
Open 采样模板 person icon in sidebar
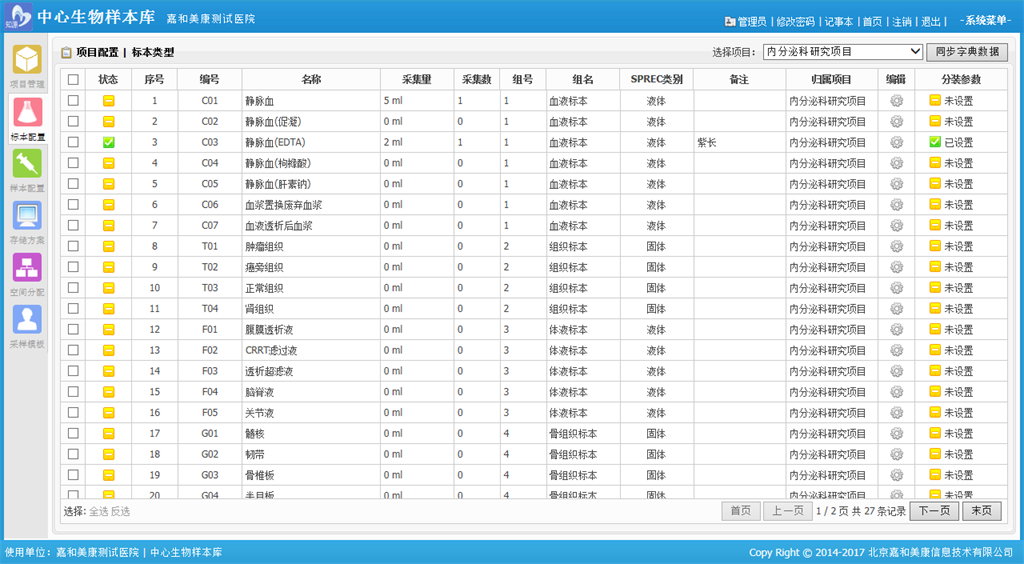point(27,322)
